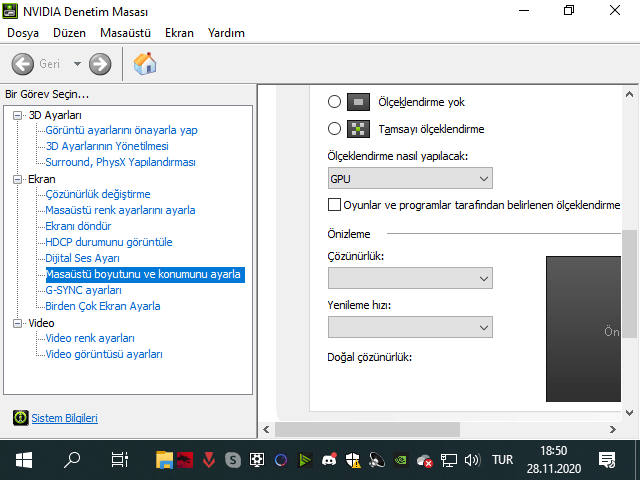Open G-SYNC ayarları
The image size is (640, 480).
[84, 290]
